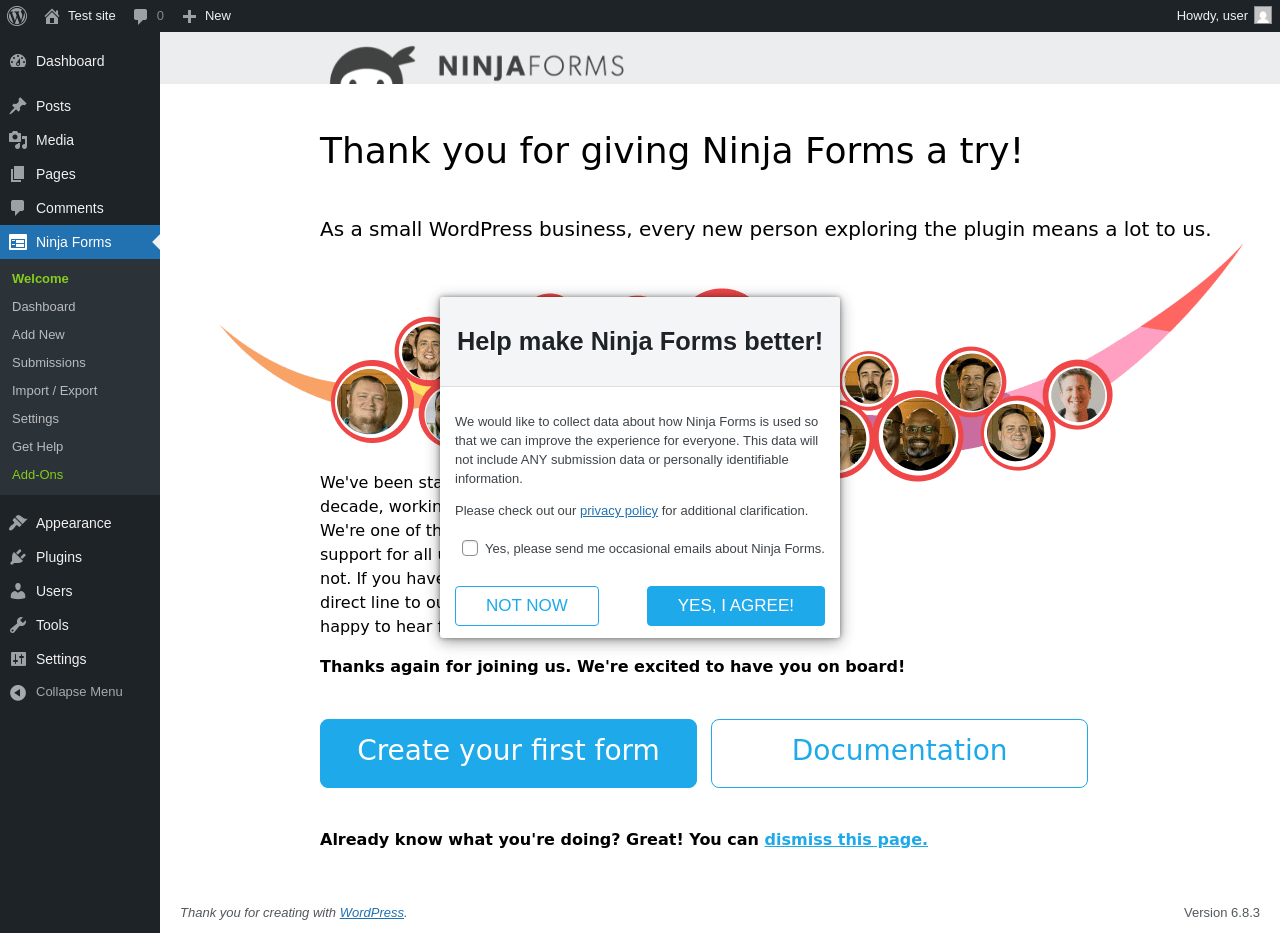Open the Import / Export submenu item
The height and width of the screenshot is (933, 1280).
click(x=54, y=391)
